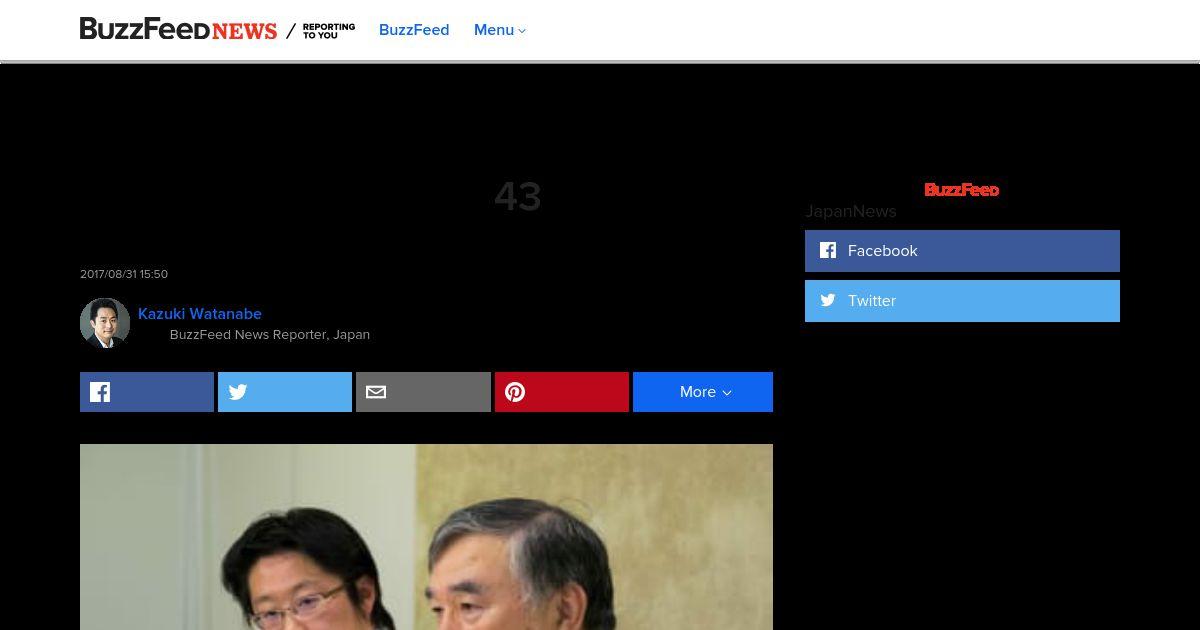Image resolution: width=1200 pixels, height=630 pixels.
Task: Expand the Menu dropdown
Action: pos(500,30)
